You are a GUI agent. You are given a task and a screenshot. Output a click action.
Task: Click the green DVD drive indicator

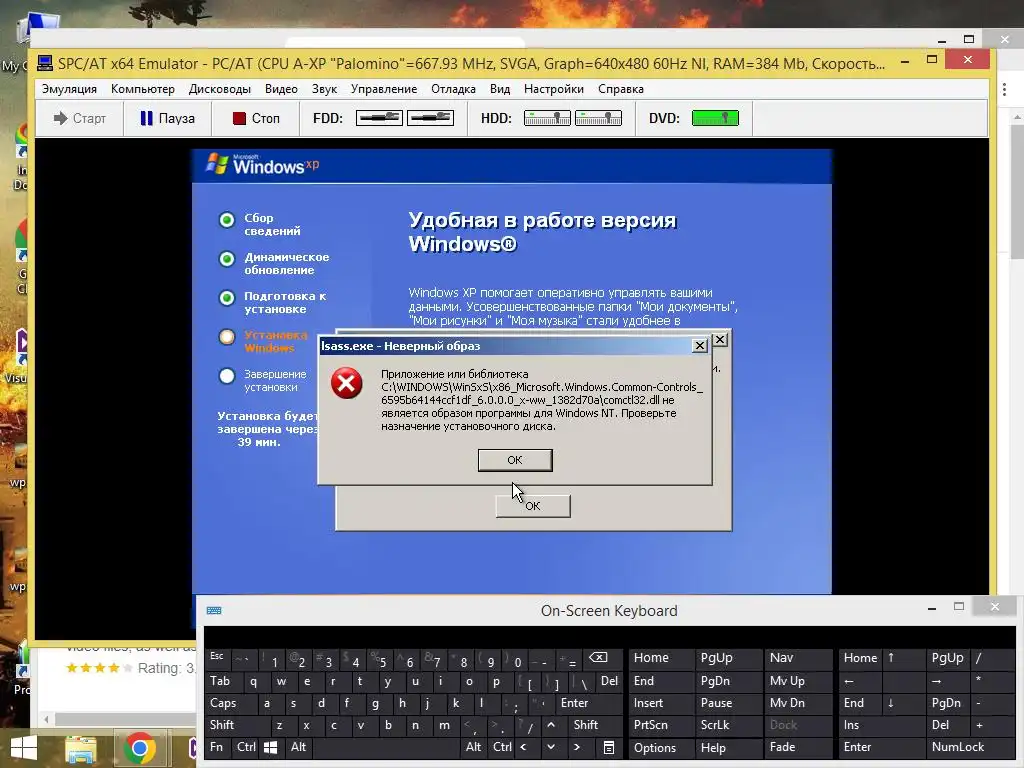coord(715,118)
